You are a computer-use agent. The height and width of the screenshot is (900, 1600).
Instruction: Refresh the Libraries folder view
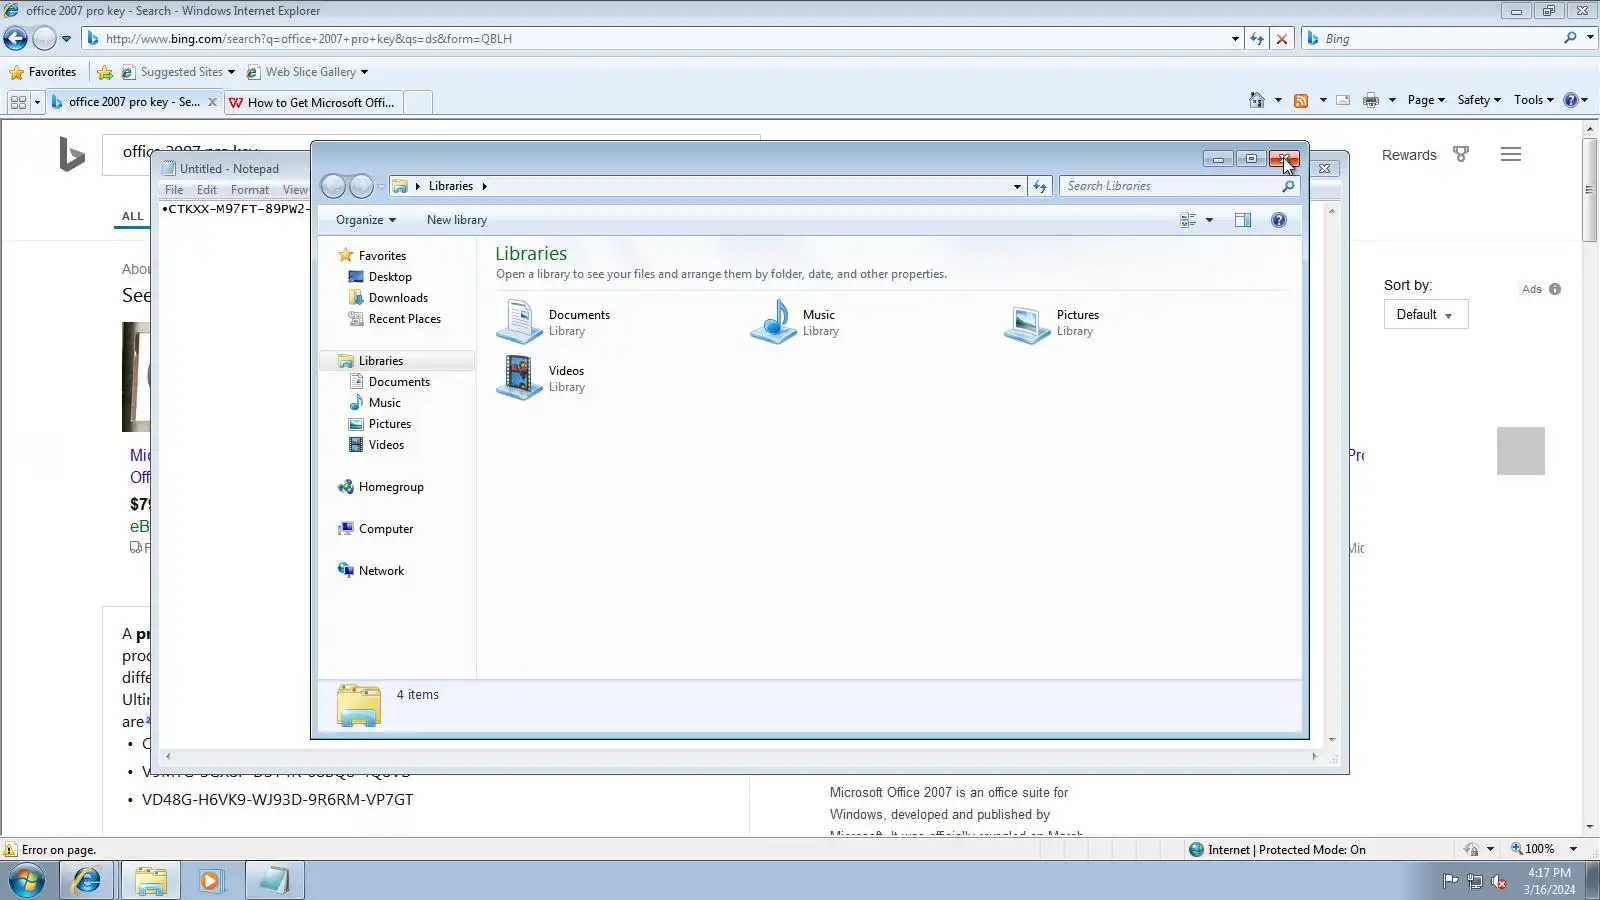[1040, 186]
